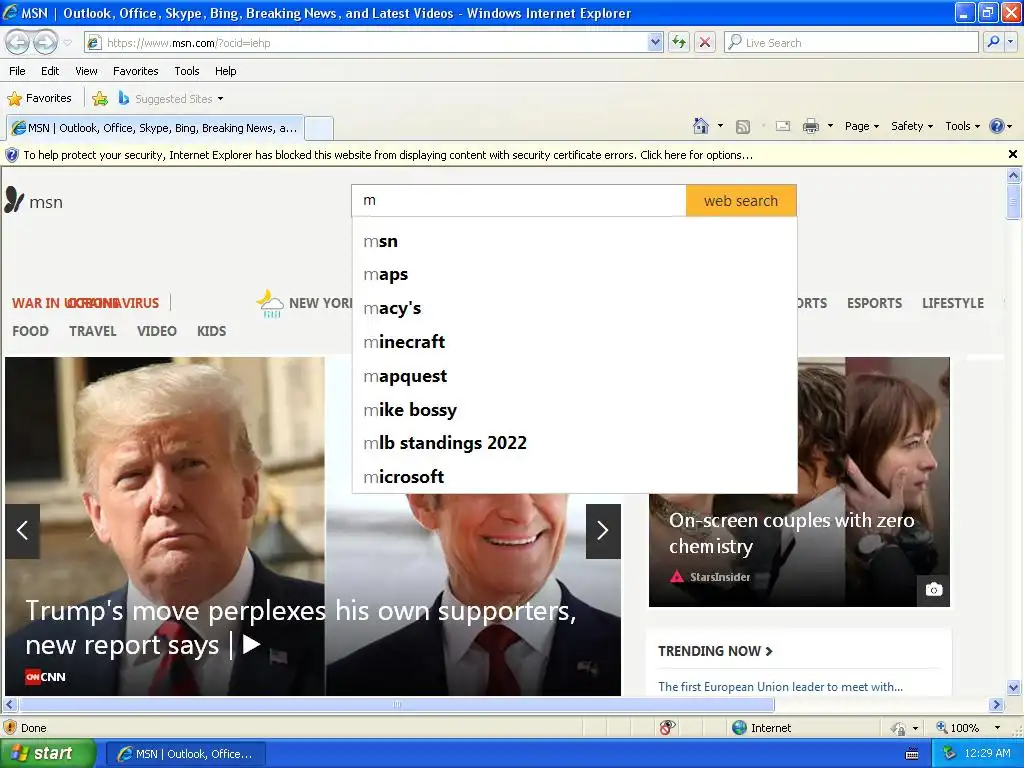The image size is (1024, 768).
Task: Open the Tools menu in menu bar
Action: click(x=187, y=71)
